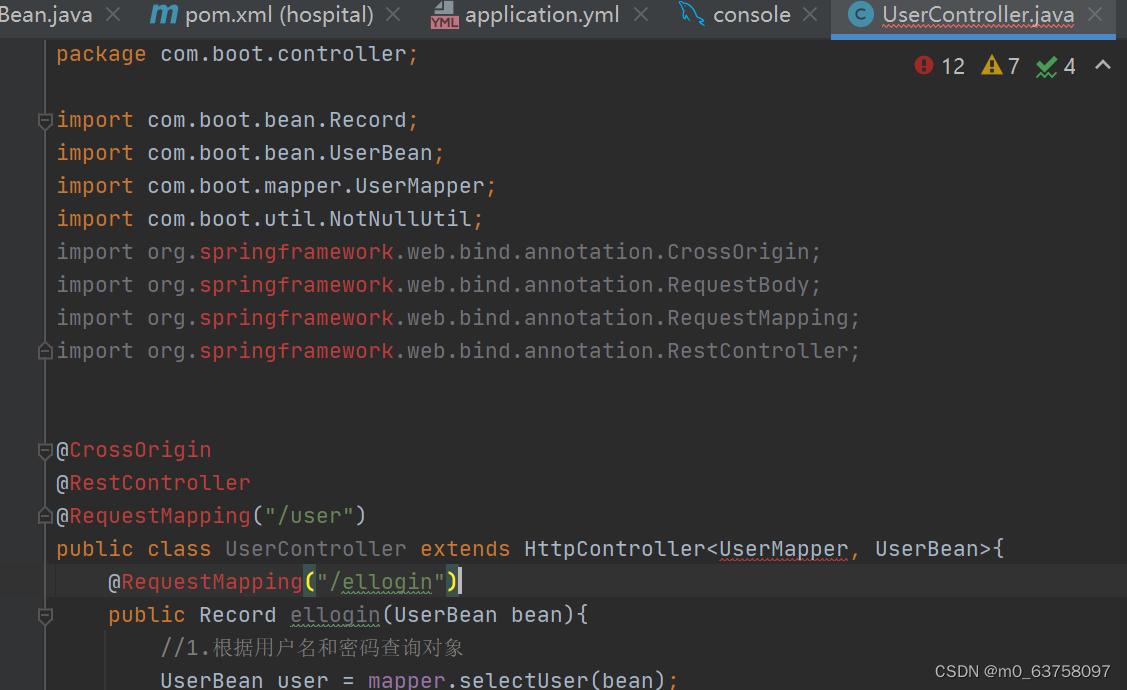Image resolution: width=1127 pixels, height=690 pixels.
Task: Click the red error count indicator
Action: [x=925, y=65]
